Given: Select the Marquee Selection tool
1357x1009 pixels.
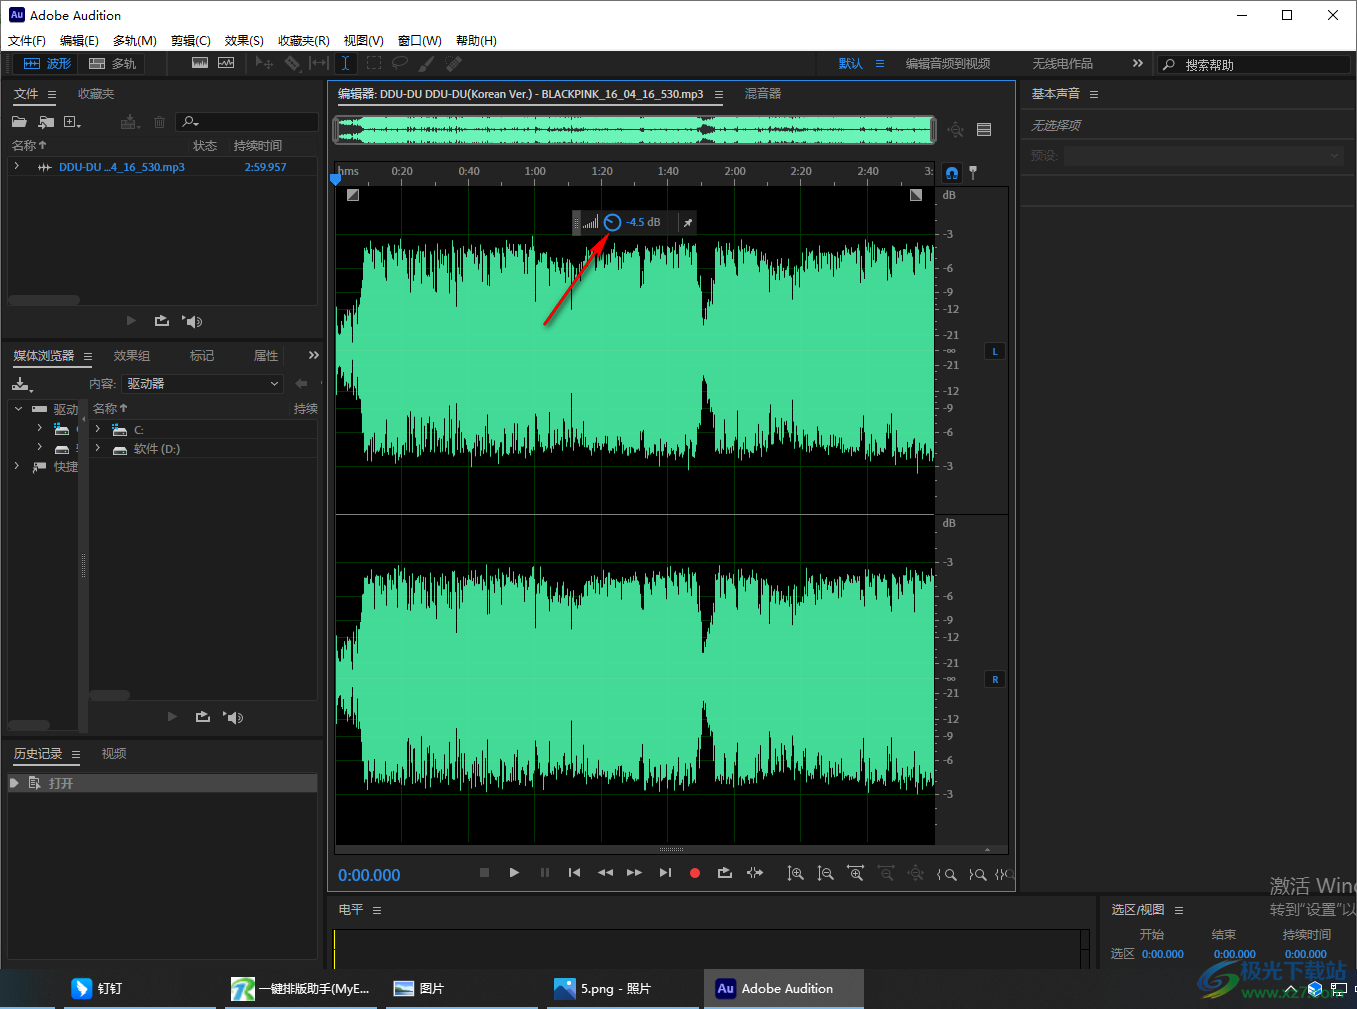Looking at the screenshot, I should [374, 63].
